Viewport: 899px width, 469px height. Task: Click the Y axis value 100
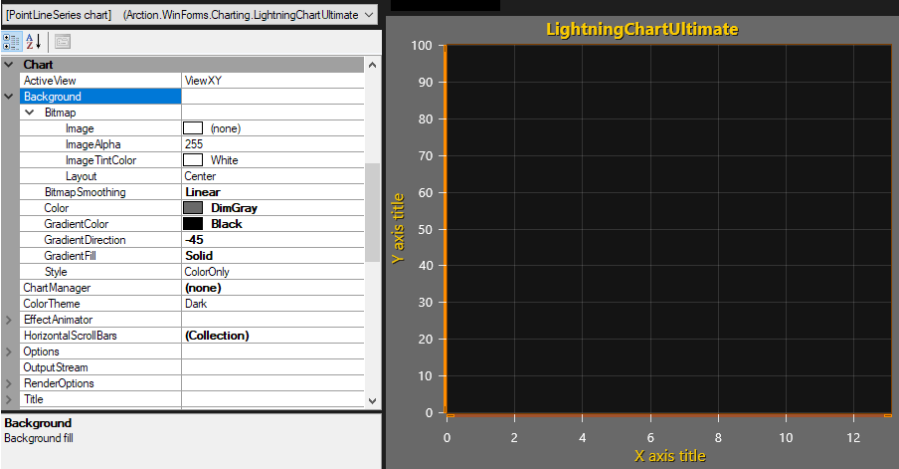(x=421, y=45)
